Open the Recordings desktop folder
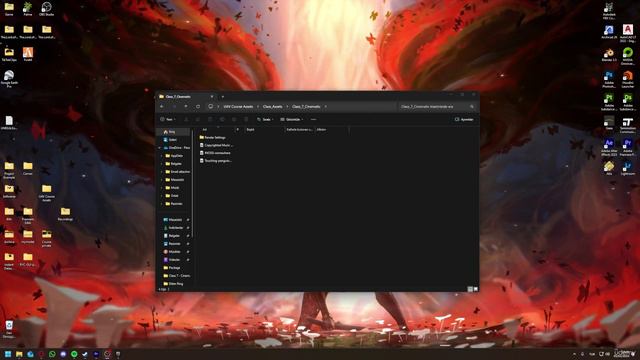The image size is (640, 360). (x=65, y=214)
